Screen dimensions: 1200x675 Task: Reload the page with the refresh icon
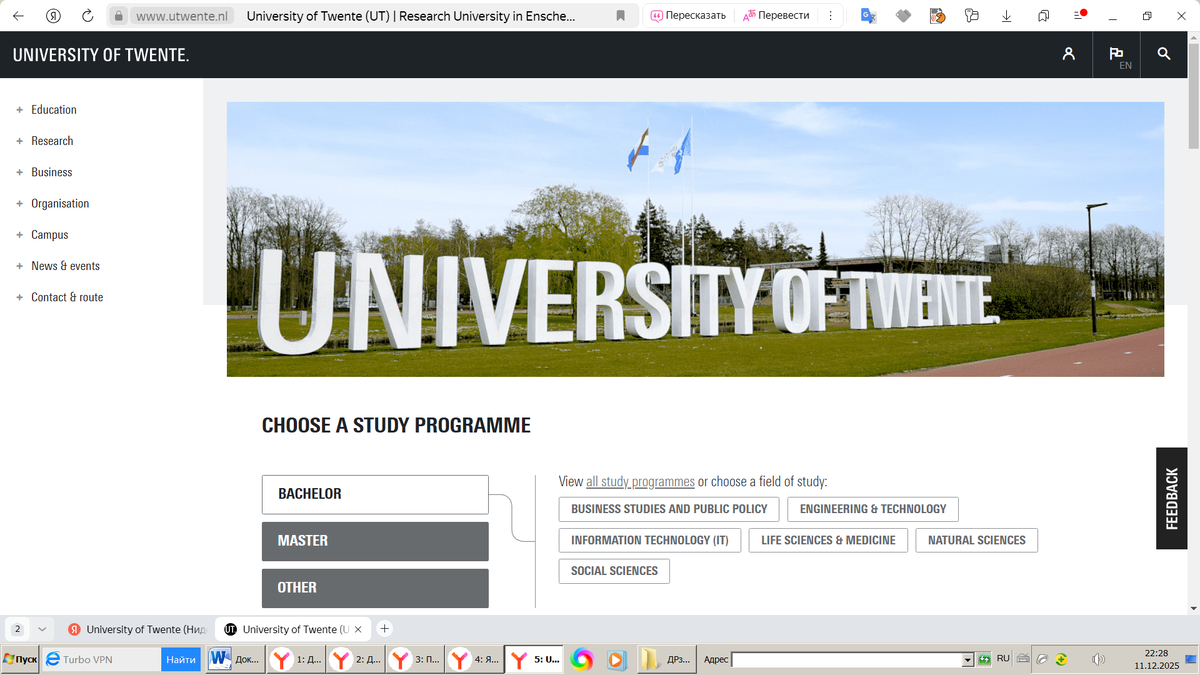pos(88,16)
